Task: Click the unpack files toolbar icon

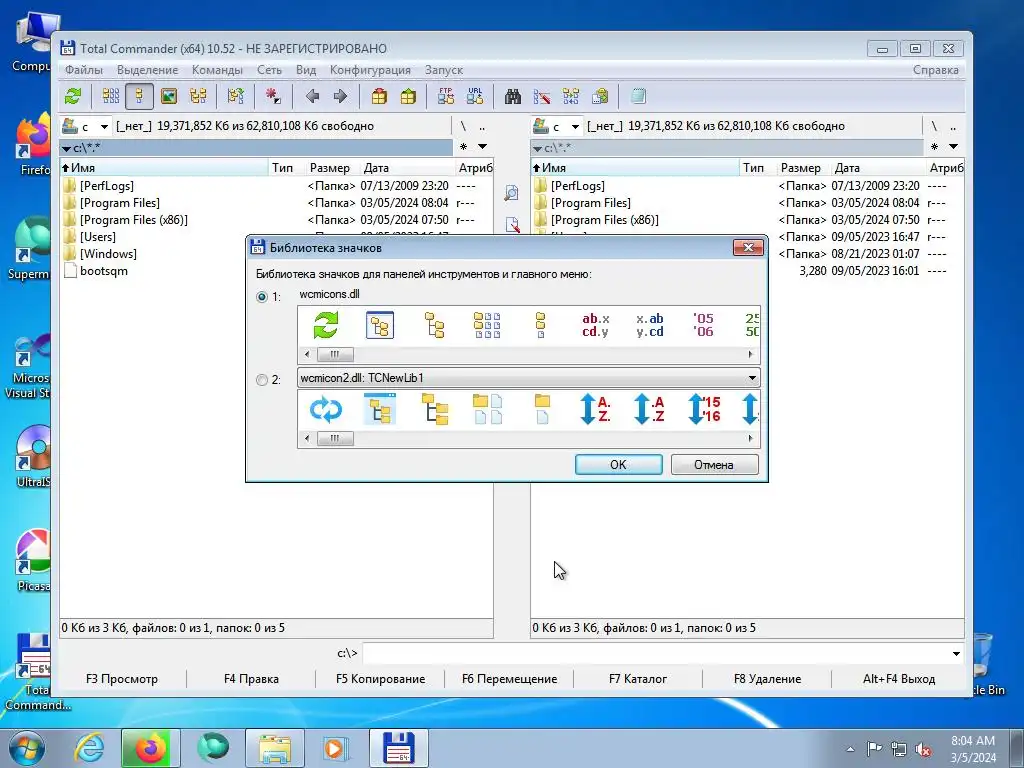Action: pos(408,97)
